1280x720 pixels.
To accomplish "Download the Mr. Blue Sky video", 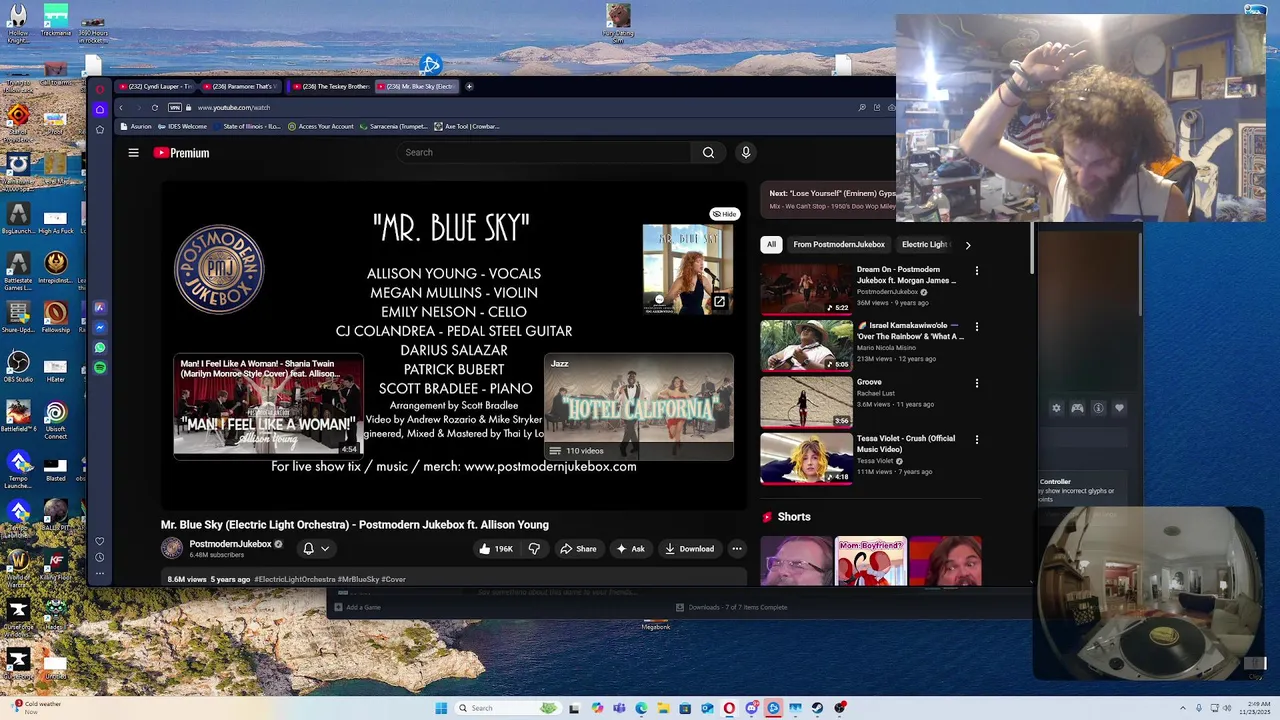I will (x=689, y=548).
